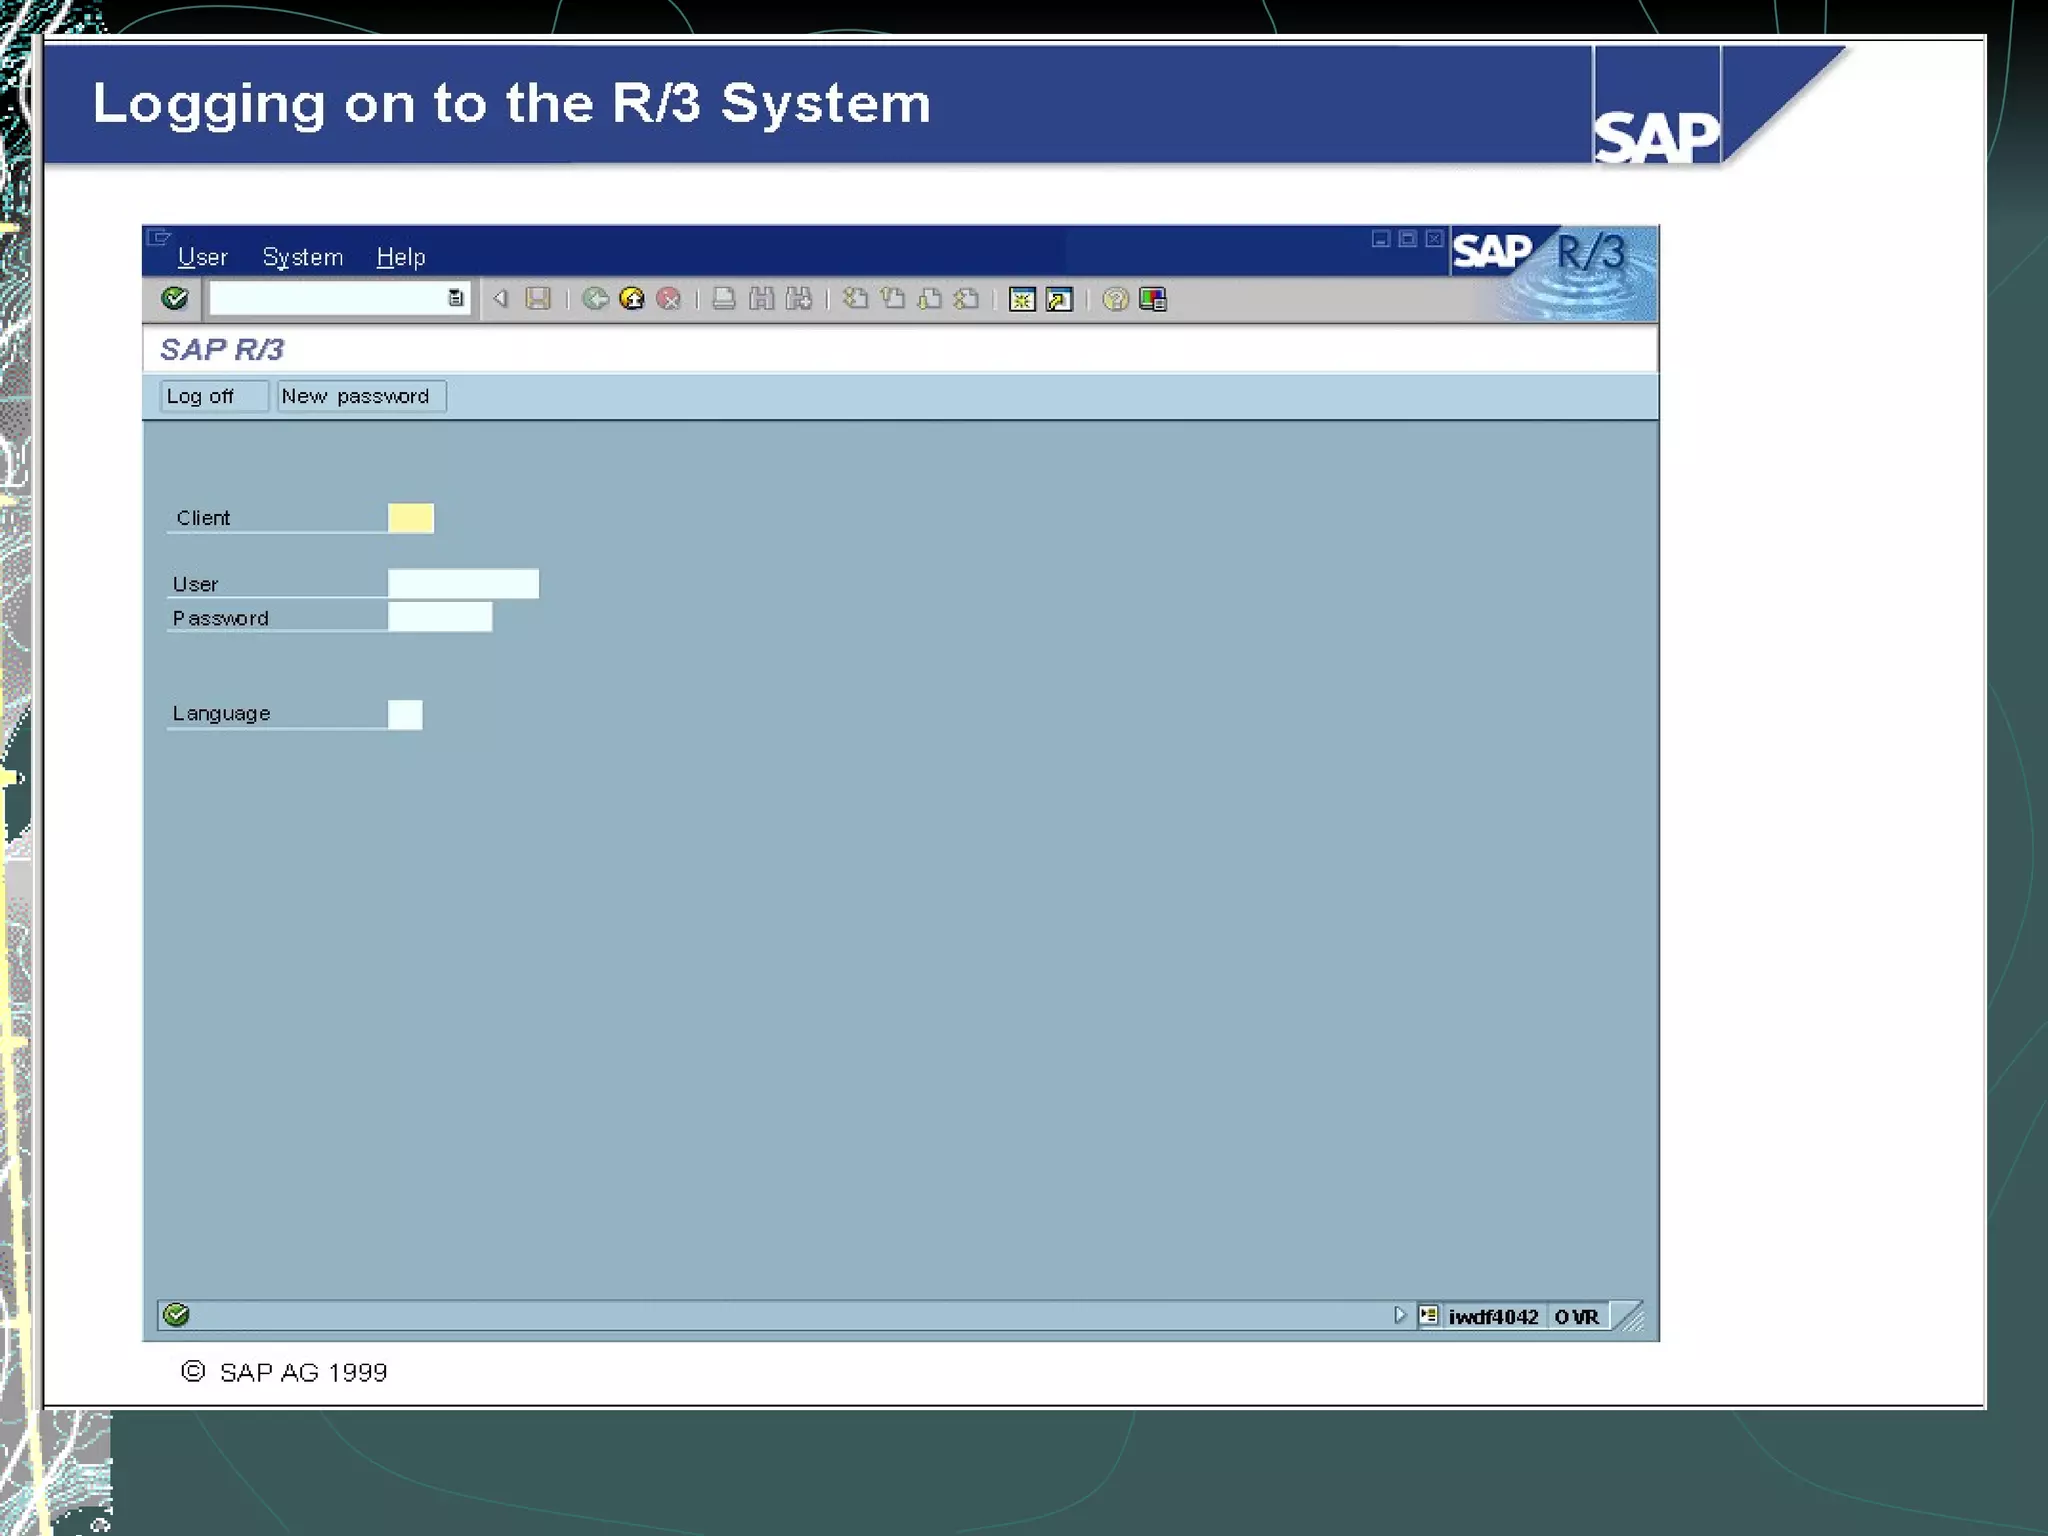
Task: Open Customize local layout icon
Action: click(1152, 299)
